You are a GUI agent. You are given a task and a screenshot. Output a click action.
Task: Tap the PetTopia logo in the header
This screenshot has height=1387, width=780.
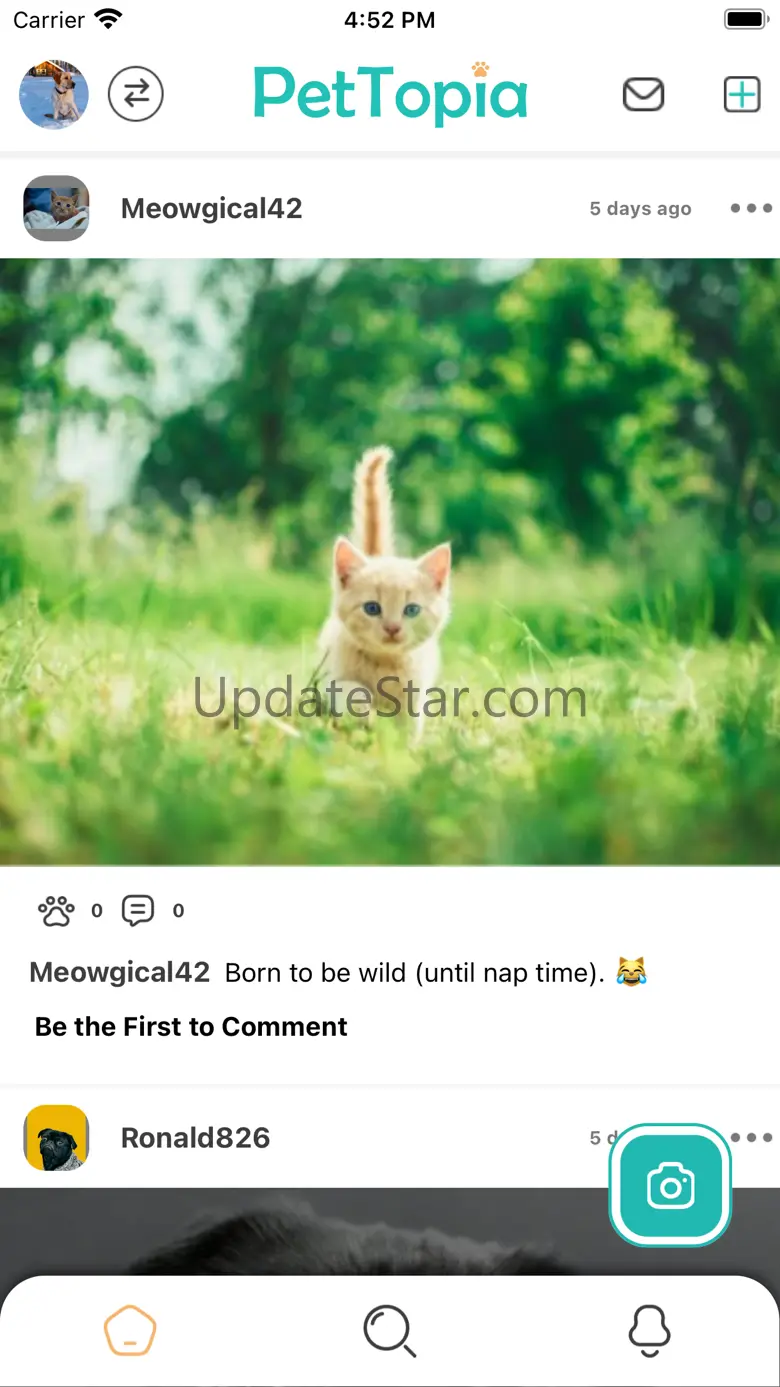(x=390, y=94)
